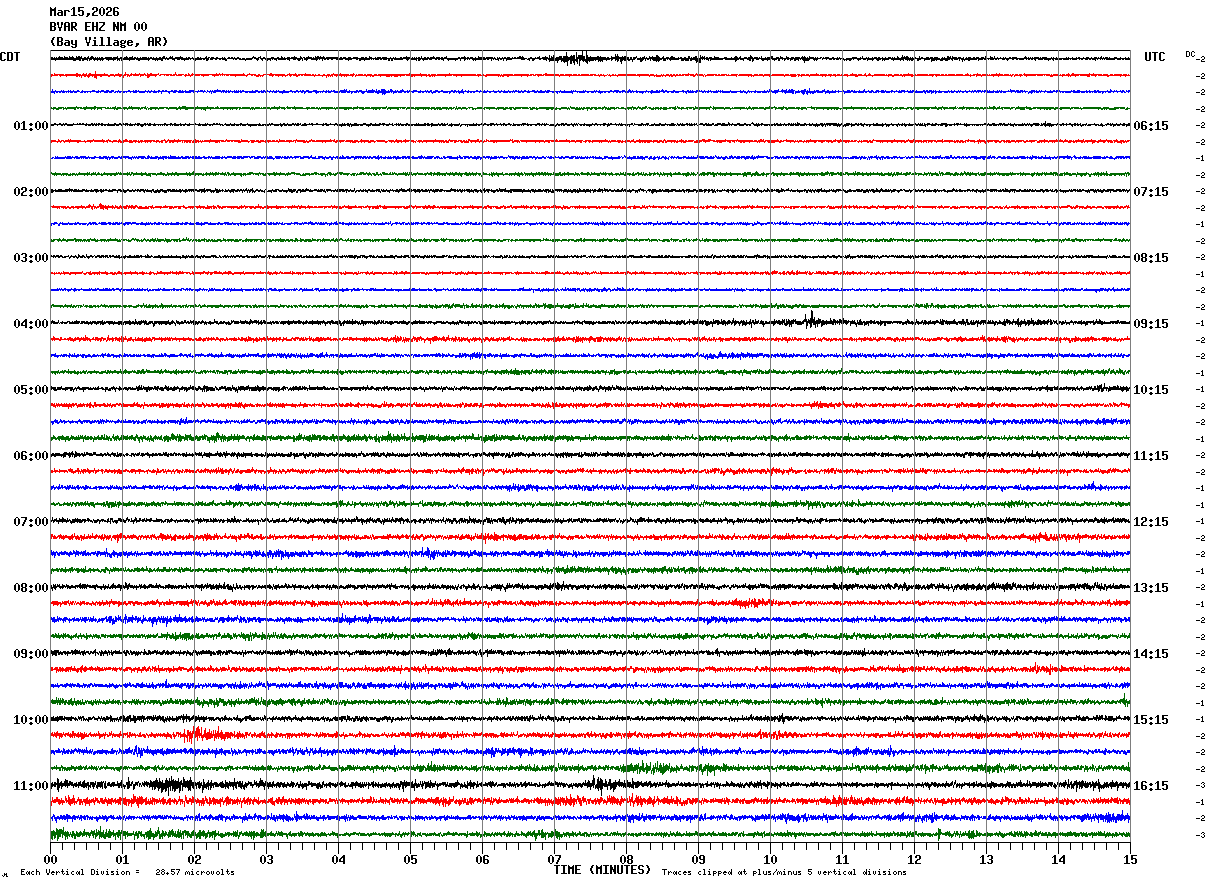This screenshot has width=1210, height=886.
Task: Select the '03:00' CDT time label
Action: [31, 258]
